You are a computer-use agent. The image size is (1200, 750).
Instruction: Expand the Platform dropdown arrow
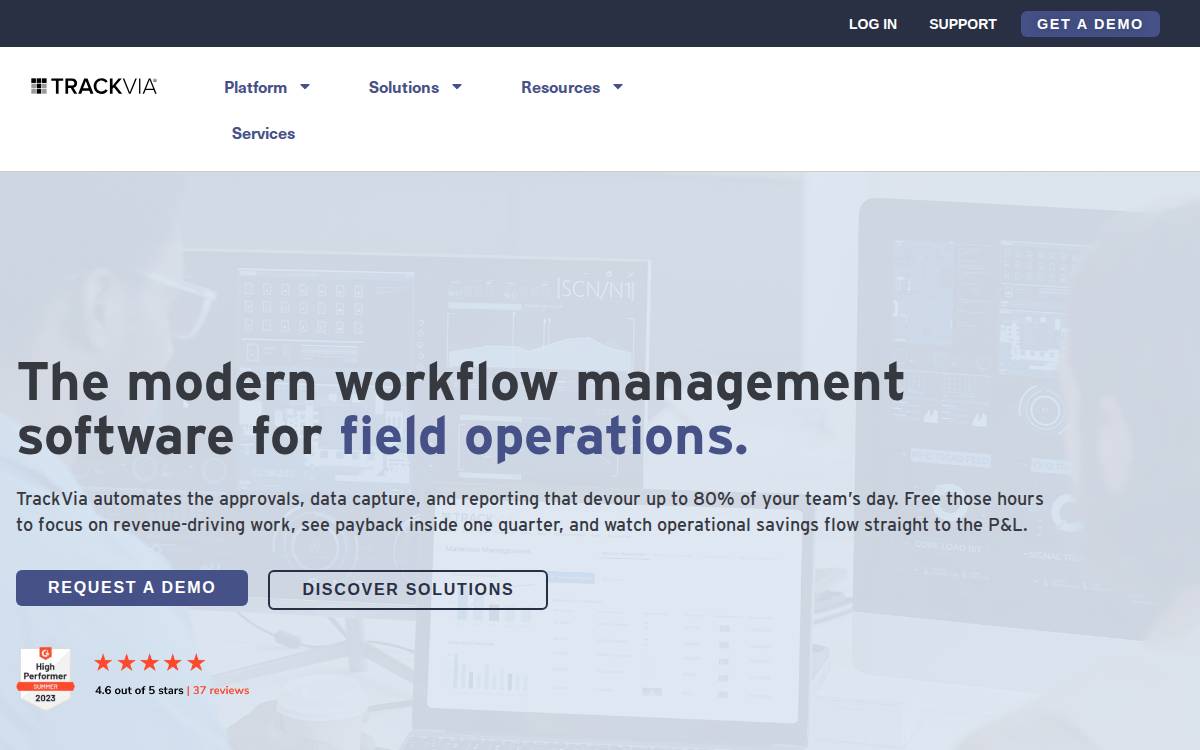coord(305,87)
